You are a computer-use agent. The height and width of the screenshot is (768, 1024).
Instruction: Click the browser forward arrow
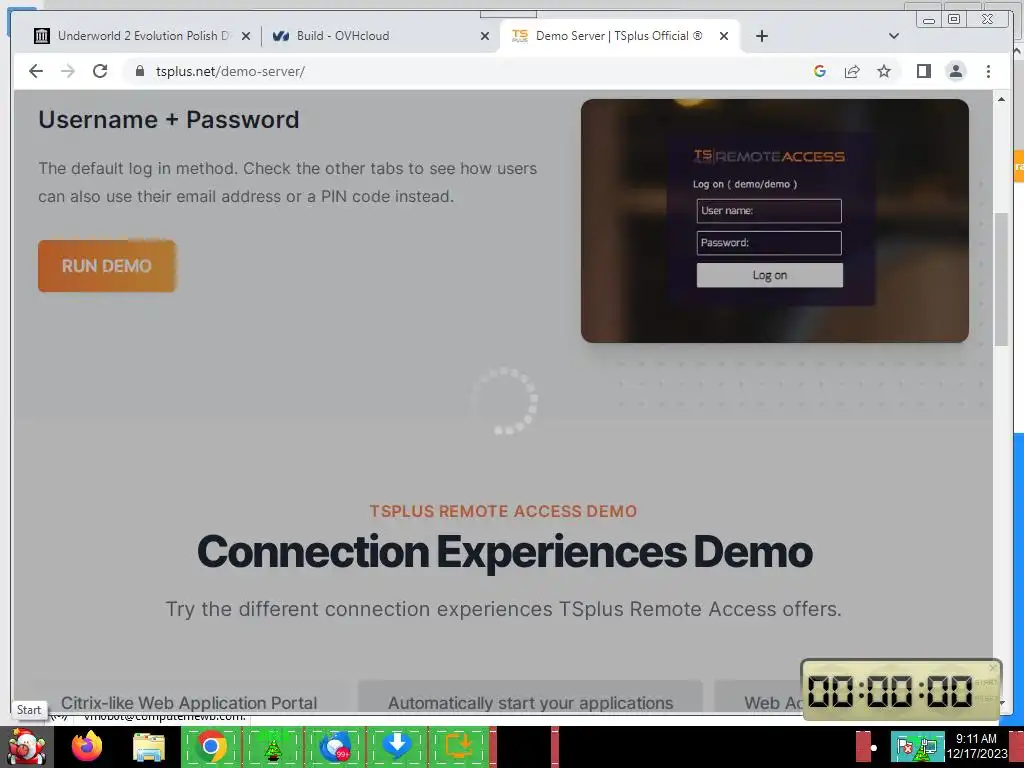click(x=68, y=71)
